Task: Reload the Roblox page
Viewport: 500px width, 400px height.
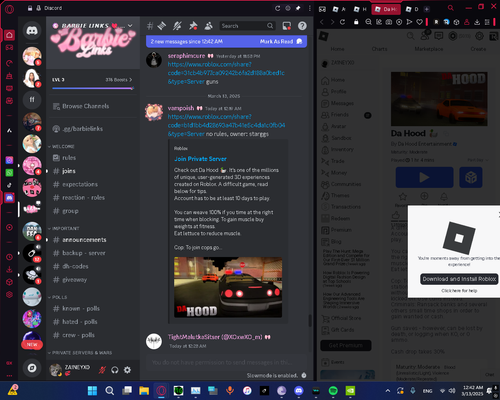Action: pyautogui.click(x=342, y=22)
